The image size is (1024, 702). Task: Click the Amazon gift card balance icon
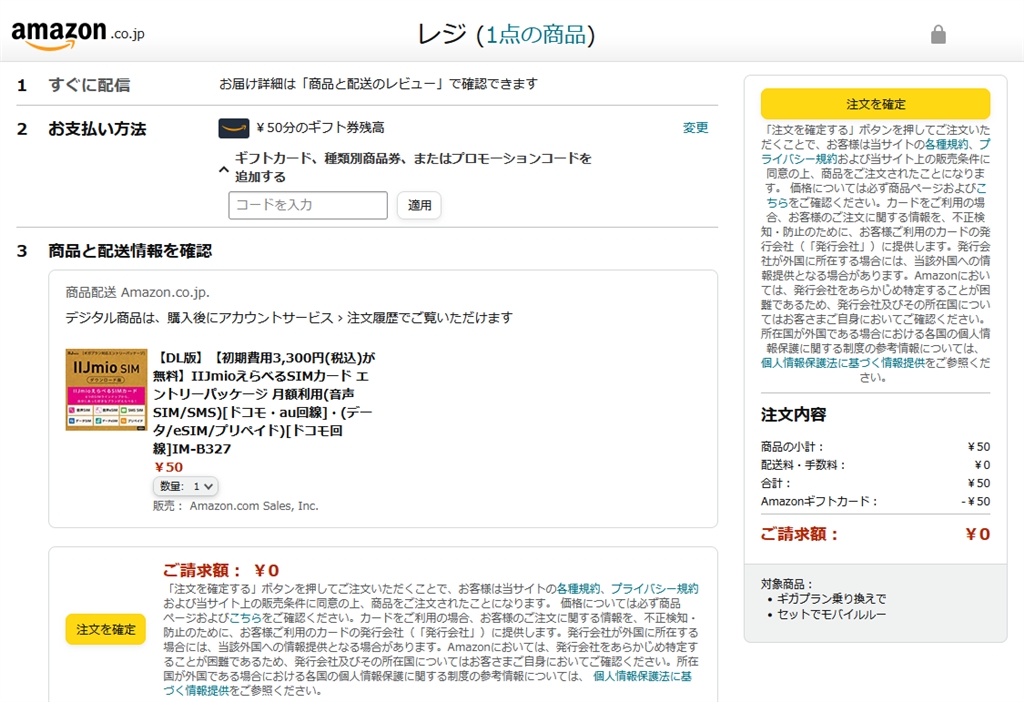click(233, 128)
